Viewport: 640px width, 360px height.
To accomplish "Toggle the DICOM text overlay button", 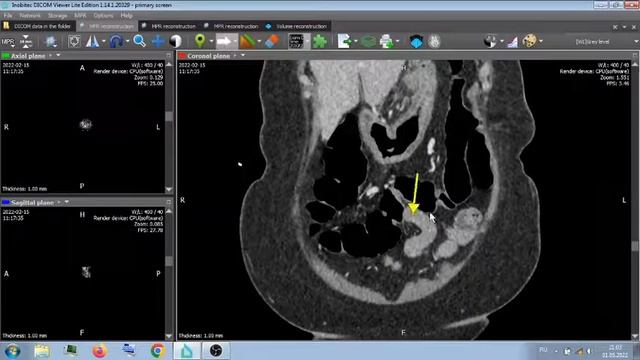I will point(296,41).
